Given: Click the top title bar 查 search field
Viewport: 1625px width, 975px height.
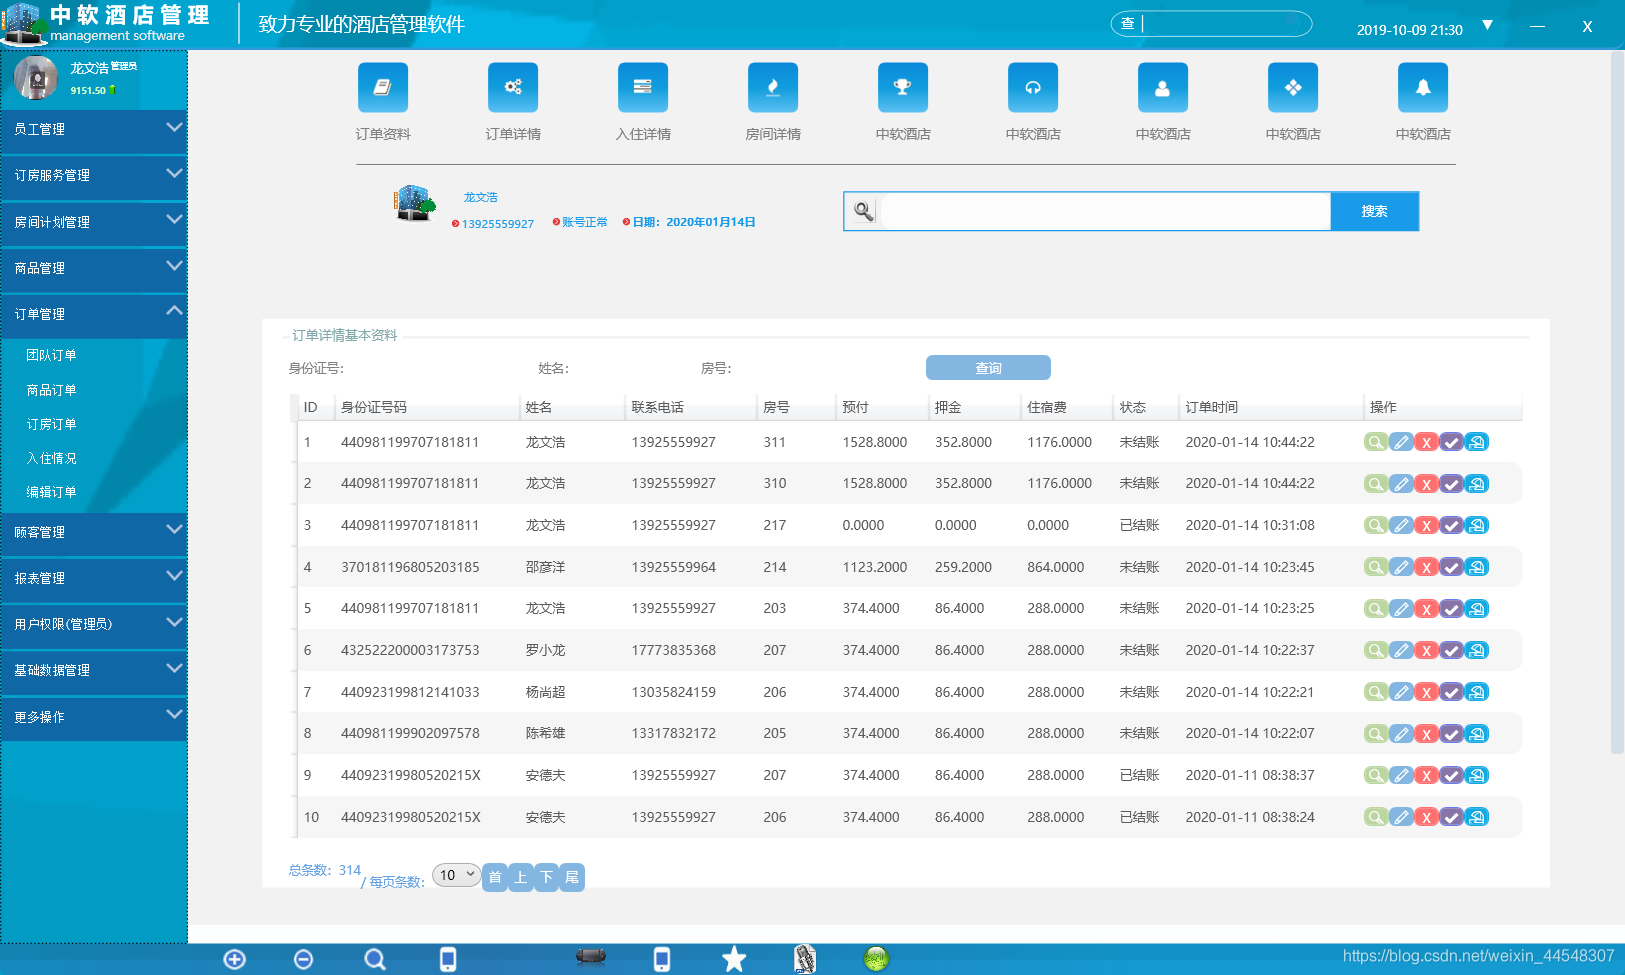Looking at the screenshot, I should tap(1211, 23).
